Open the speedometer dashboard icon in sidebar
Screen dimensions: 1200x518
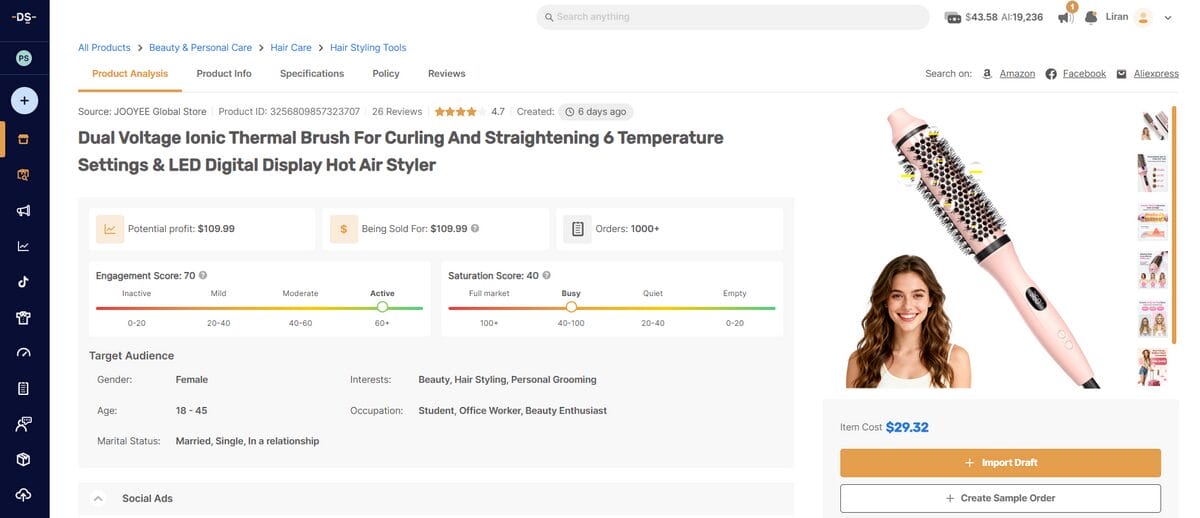pos(24,353)
